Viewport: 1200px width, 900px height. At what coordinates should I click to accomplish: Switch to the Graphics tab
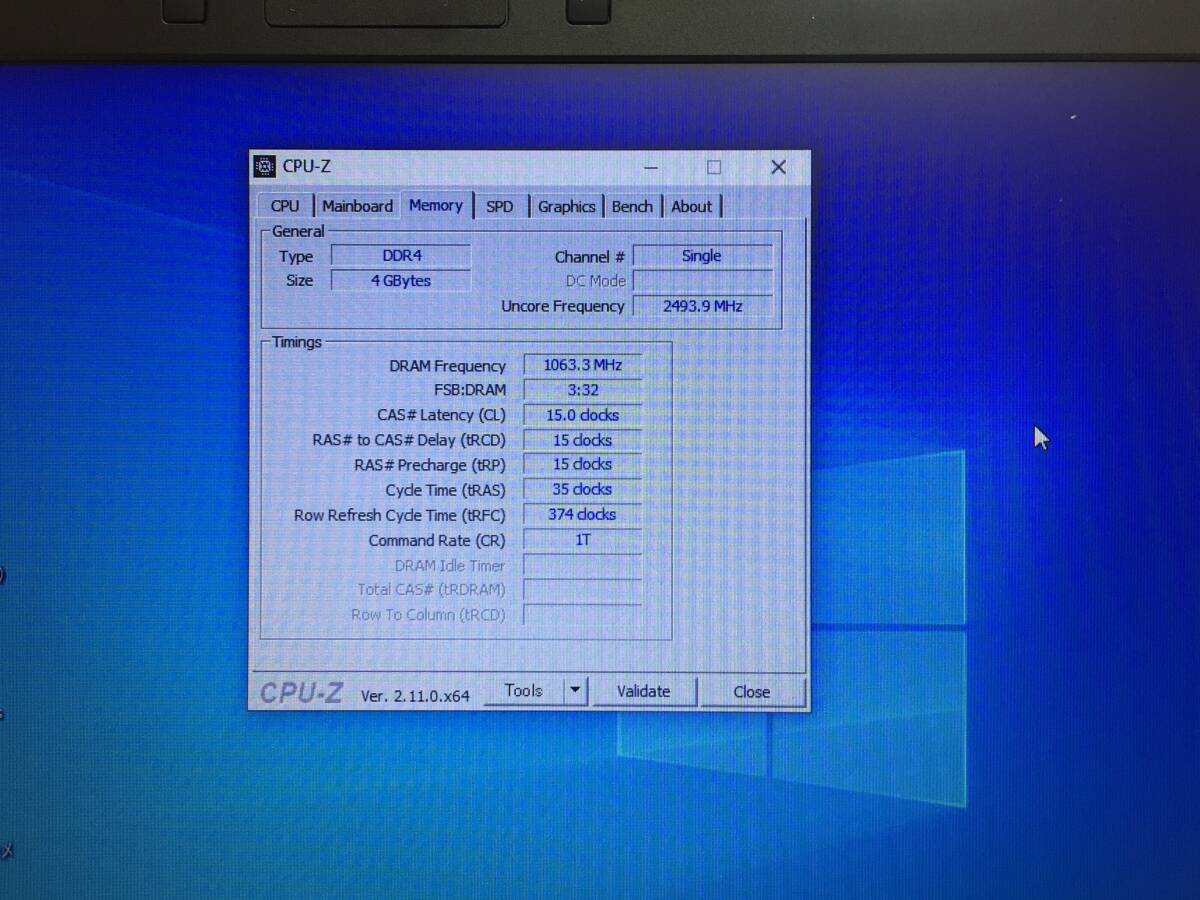click(x=566, y=206)
